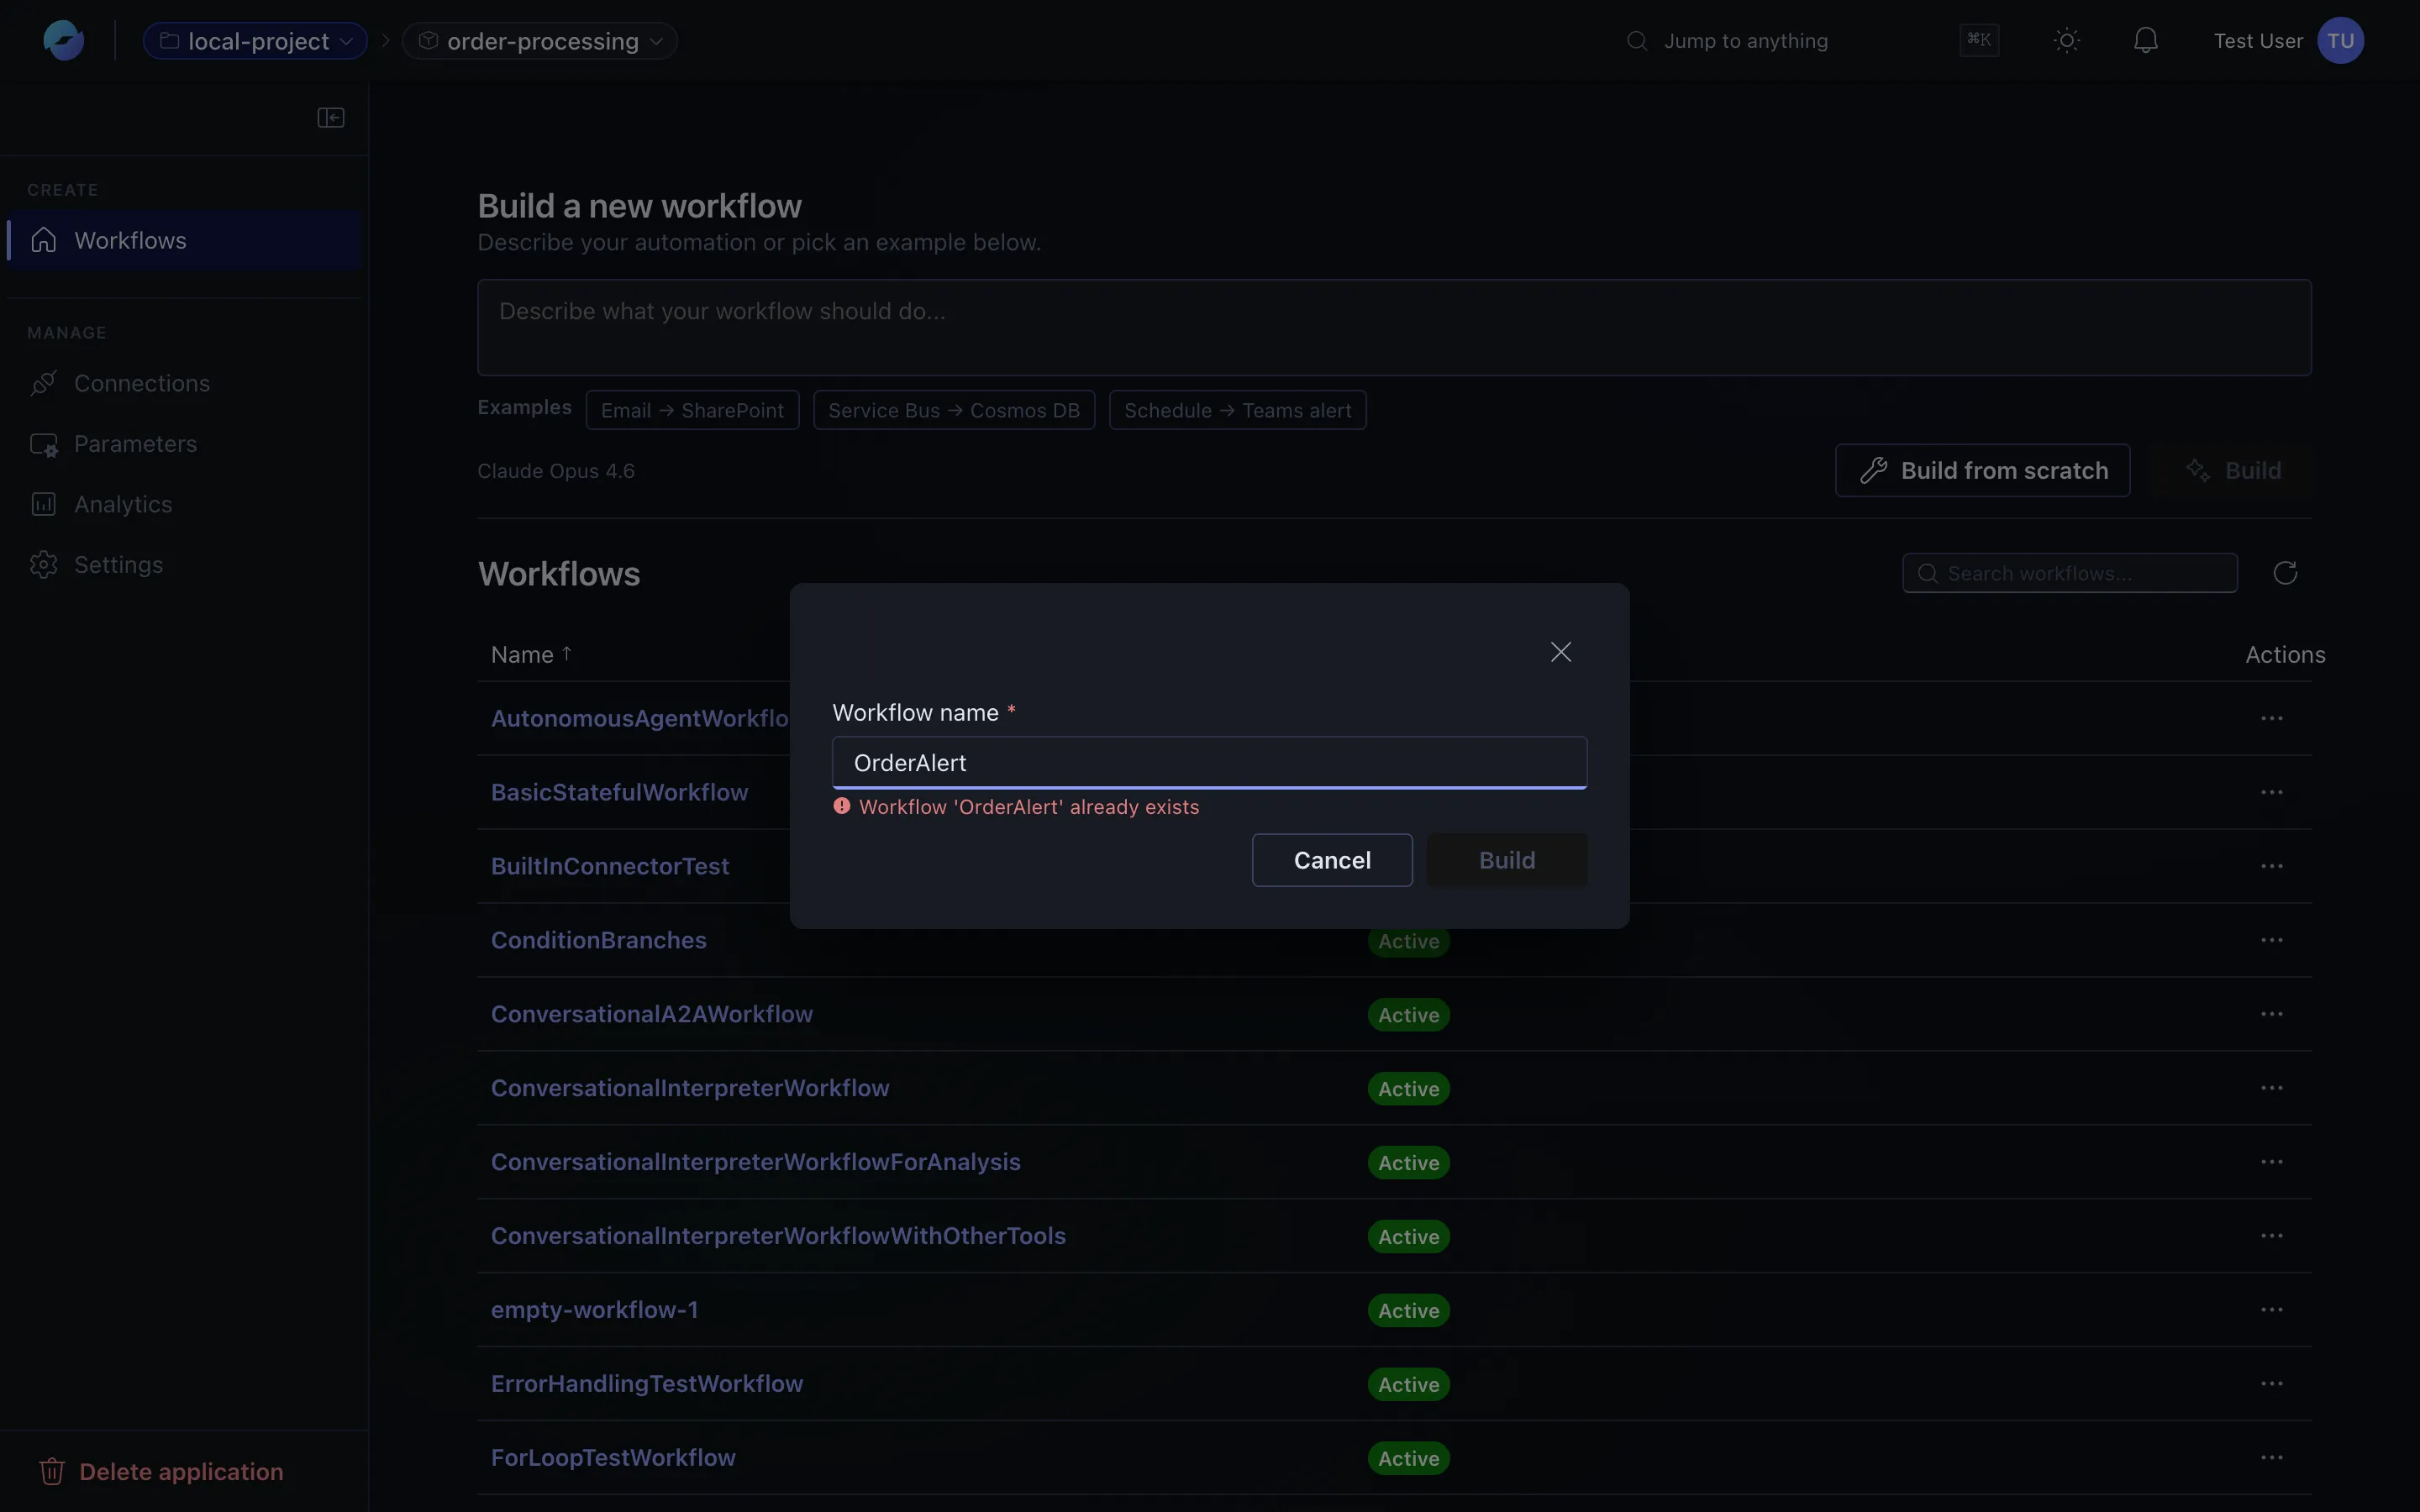Open actions menu for BasicStatefulWorkflow row
Screen dimensions: 2420x1512
coord(2272,792)
